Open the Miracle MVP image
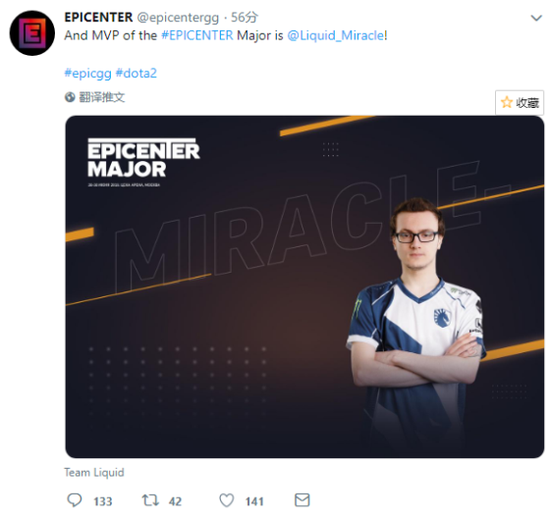Image resolution: width=550 pixels, height=517 pixels. point(304,287)
